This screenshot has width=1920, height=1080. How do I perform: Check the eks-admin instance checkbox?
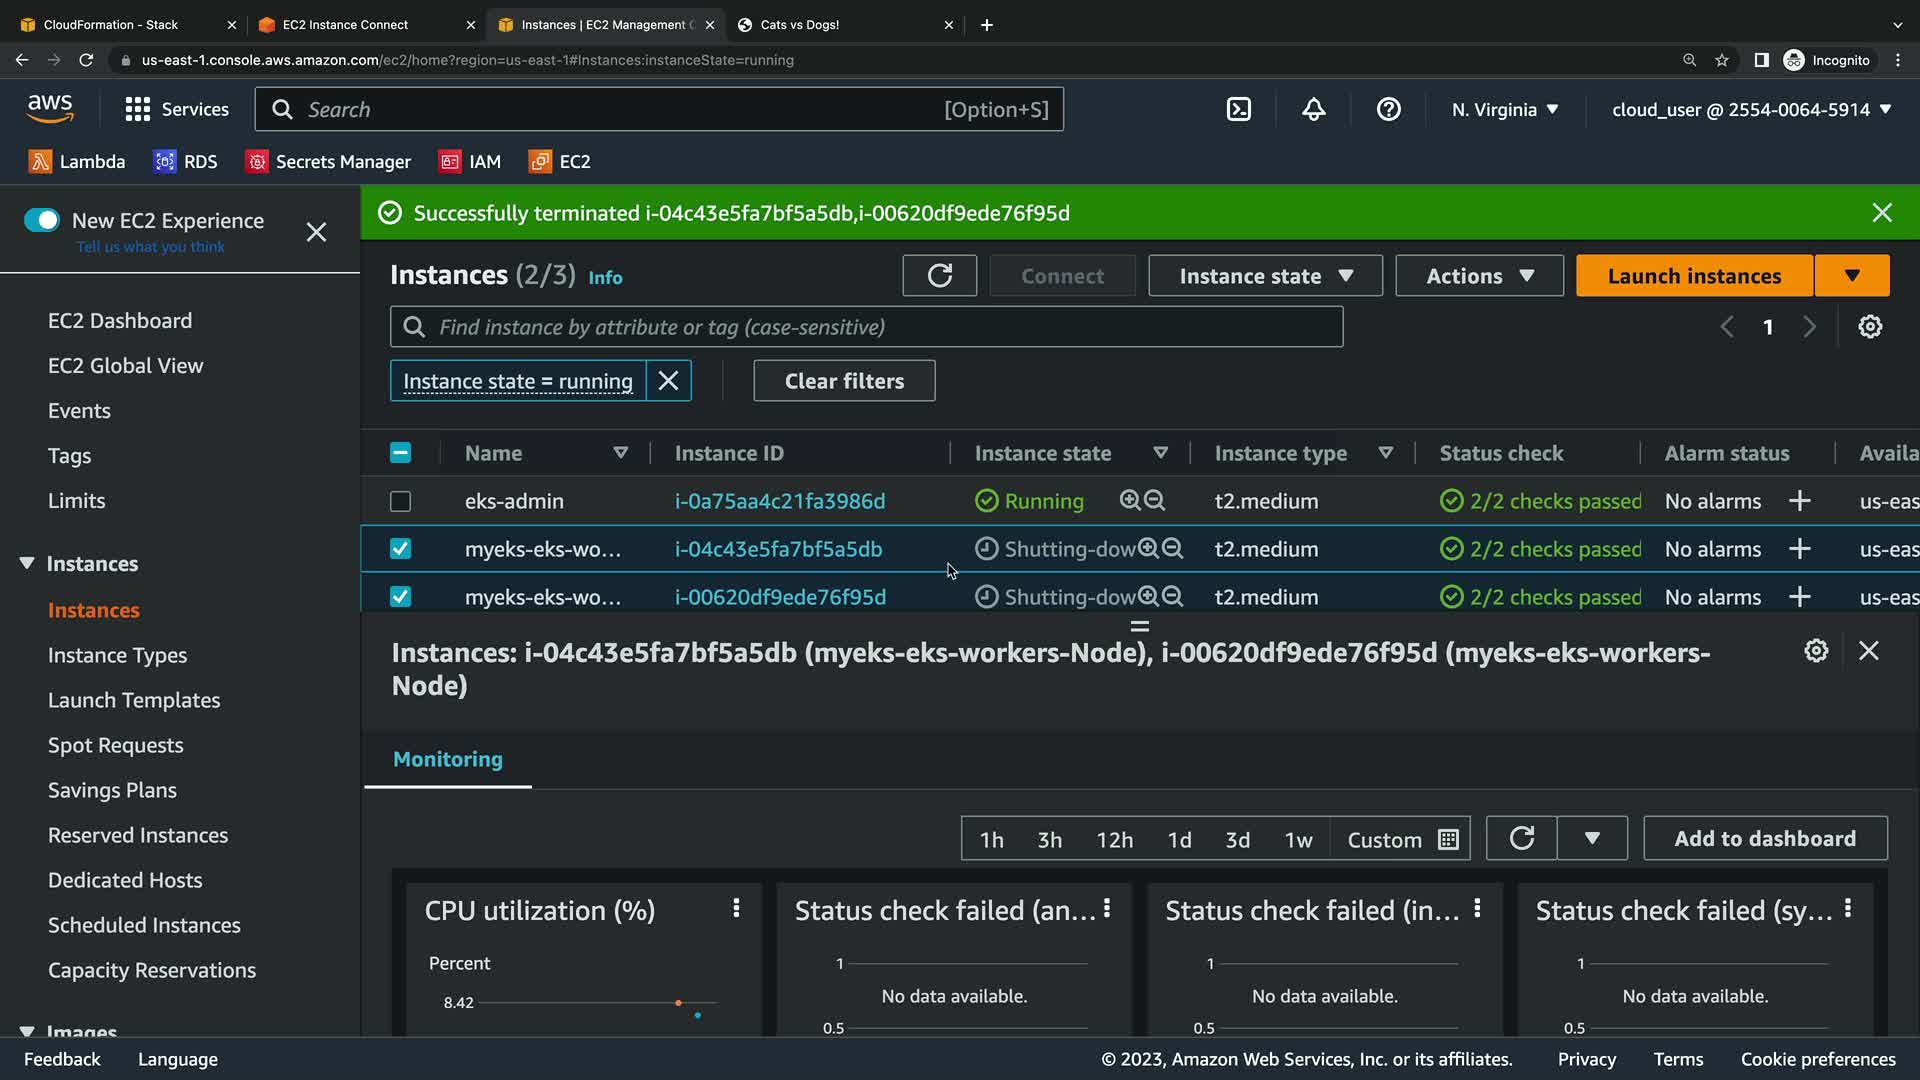point(400,501)
